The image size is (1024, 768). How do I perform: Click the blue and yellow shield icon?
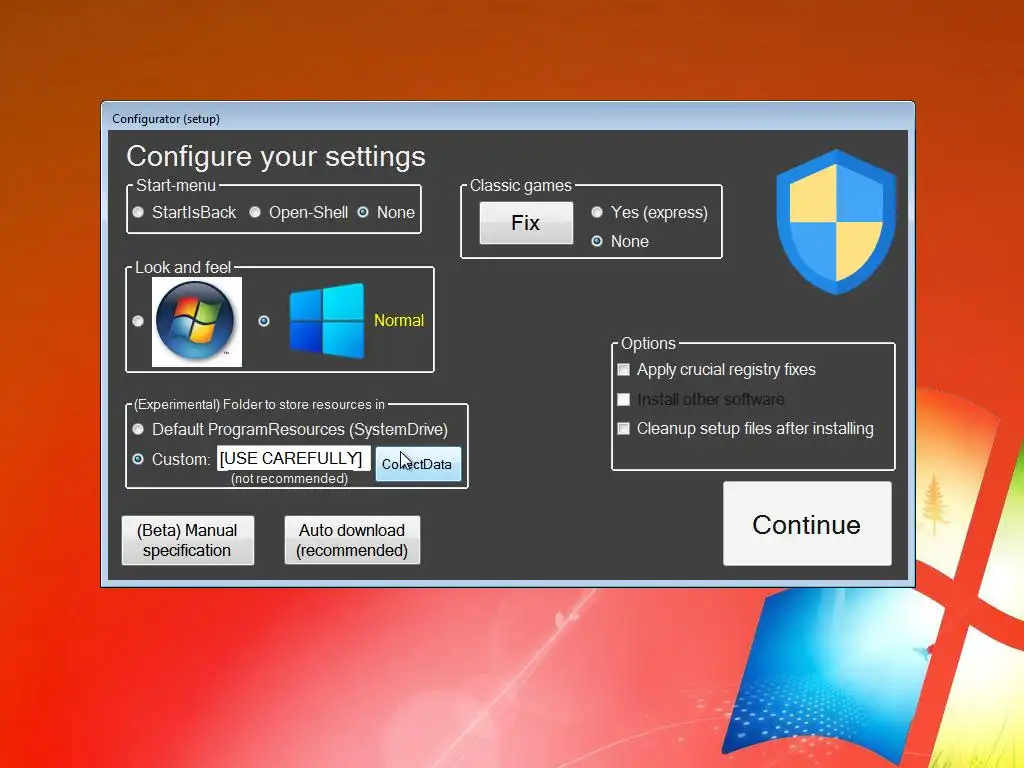(836, 222)
